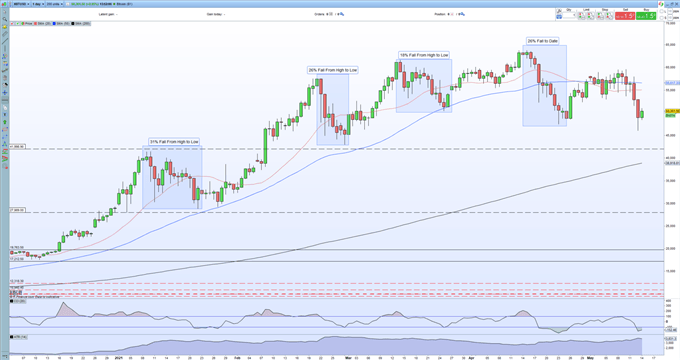Open the 1 day timeframe dropdown
This screenshot has height=360, width=680.
pos(38,4)
